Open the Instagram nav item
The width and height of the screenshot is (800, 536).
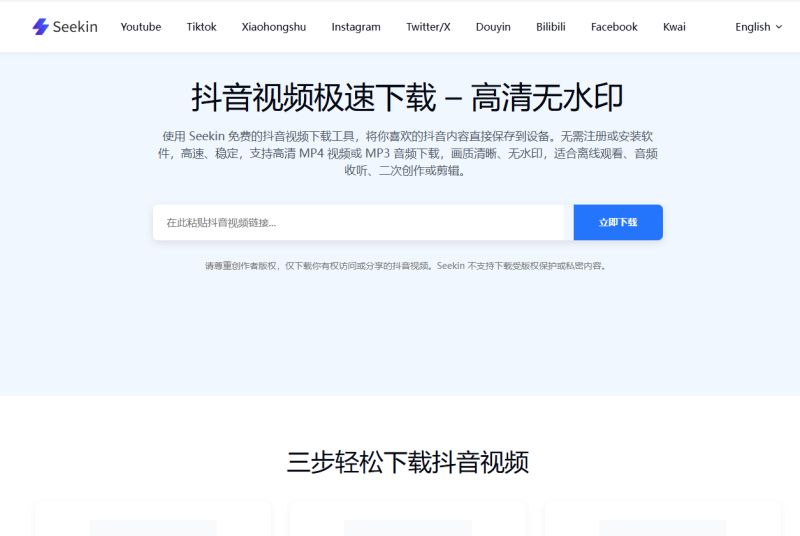(x=356, y=27)
